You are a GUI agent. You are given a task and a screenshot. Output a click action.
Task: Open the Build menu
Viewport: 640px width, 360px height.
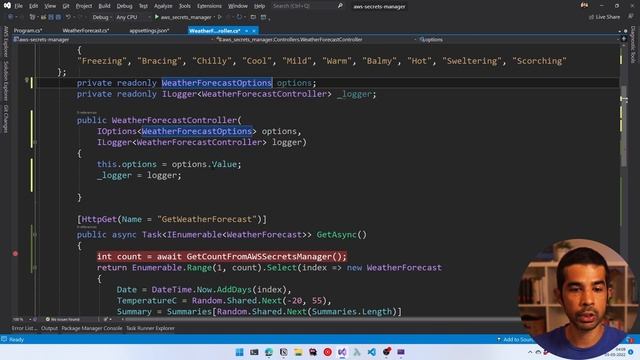[104, 6]
